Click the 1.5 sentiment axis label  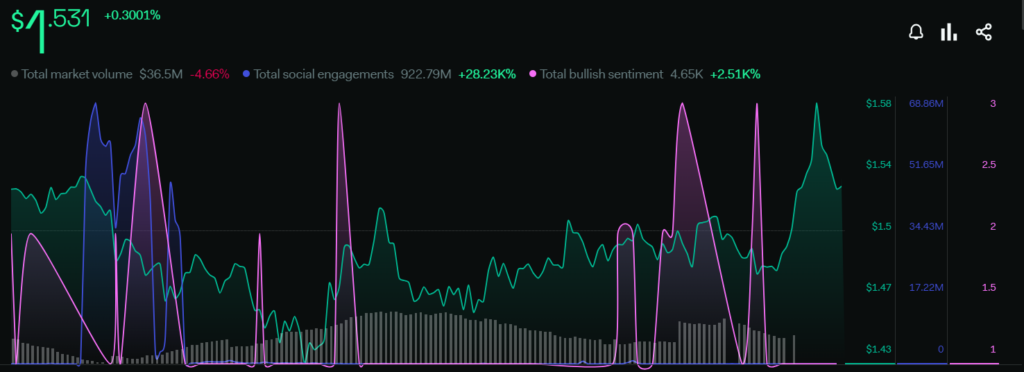point(989,288)
